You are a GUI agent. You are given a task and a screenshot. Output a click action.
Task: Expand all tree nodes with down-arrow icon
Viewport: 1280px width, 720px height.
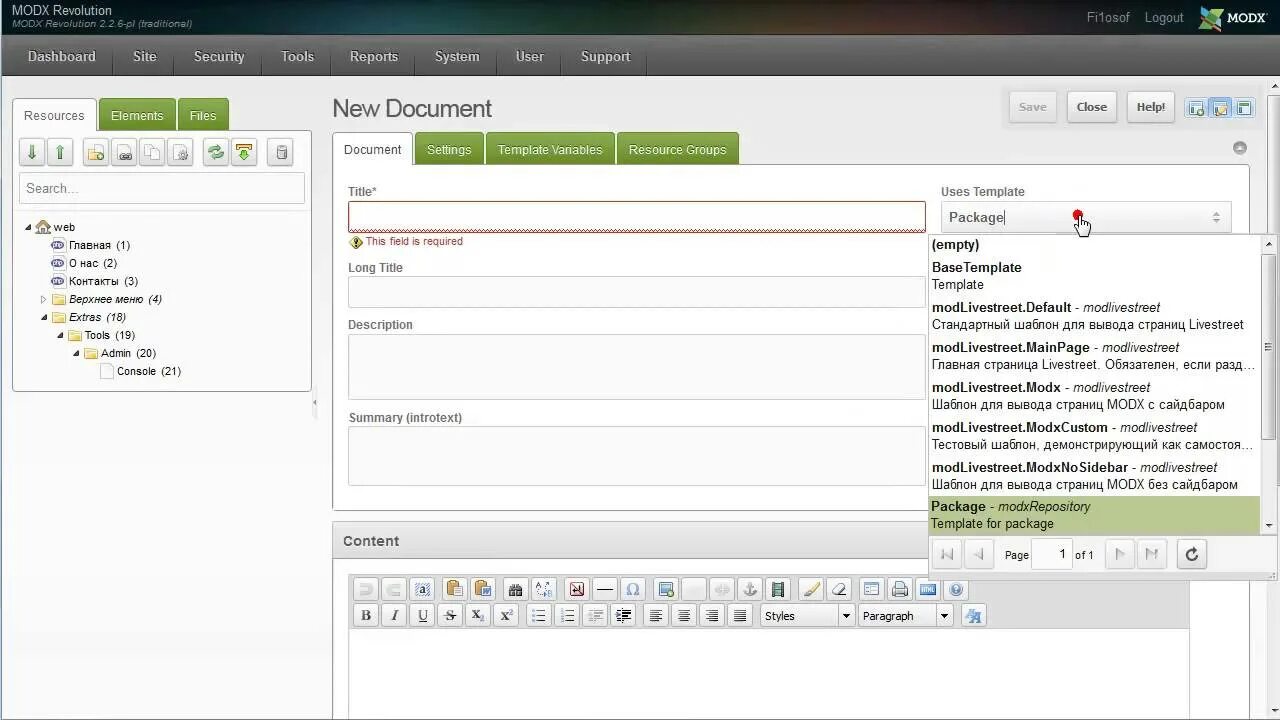pyautogui.click(x=32, y=152)
